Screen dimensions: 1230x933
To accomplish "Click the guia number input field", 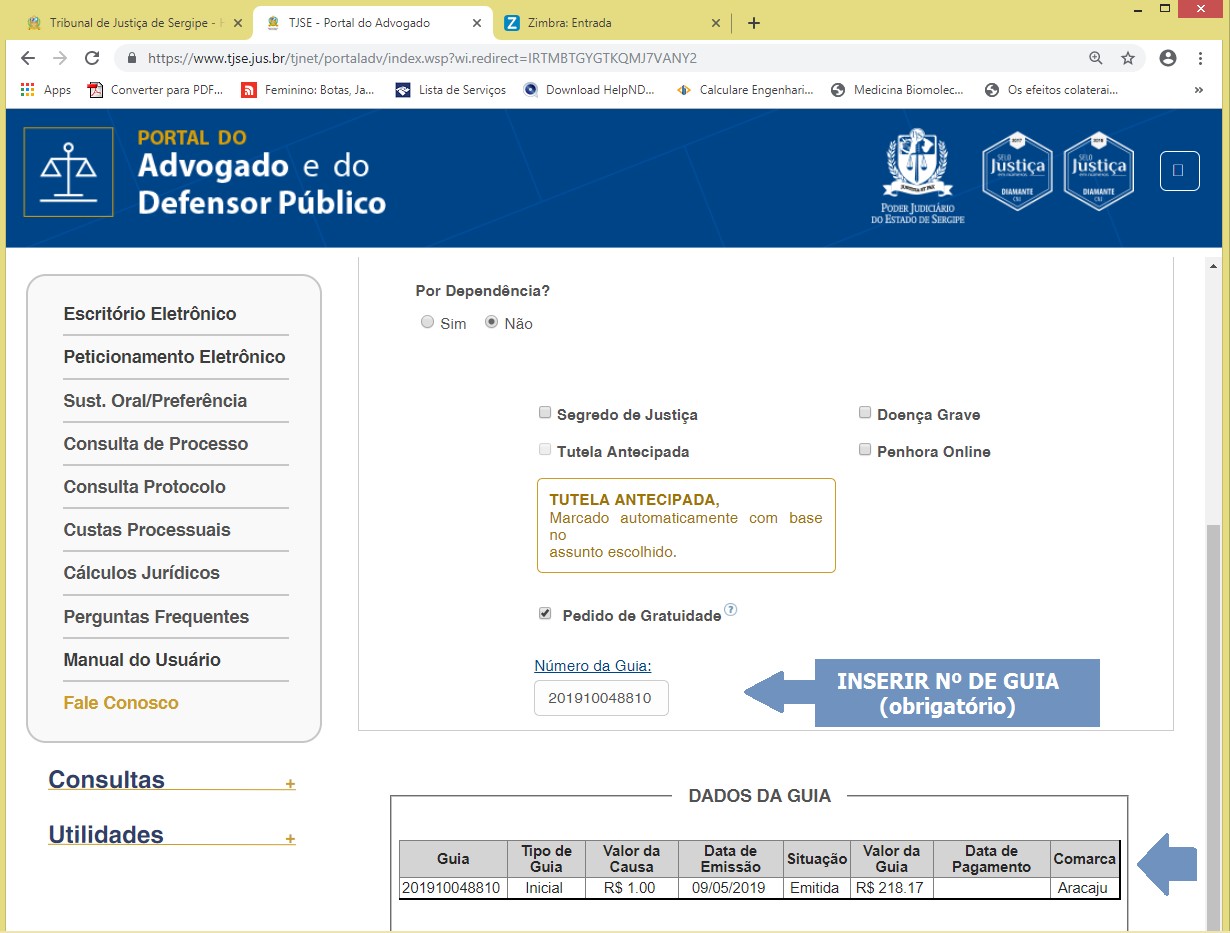I will pyautogui.click(x=601, y=698).
